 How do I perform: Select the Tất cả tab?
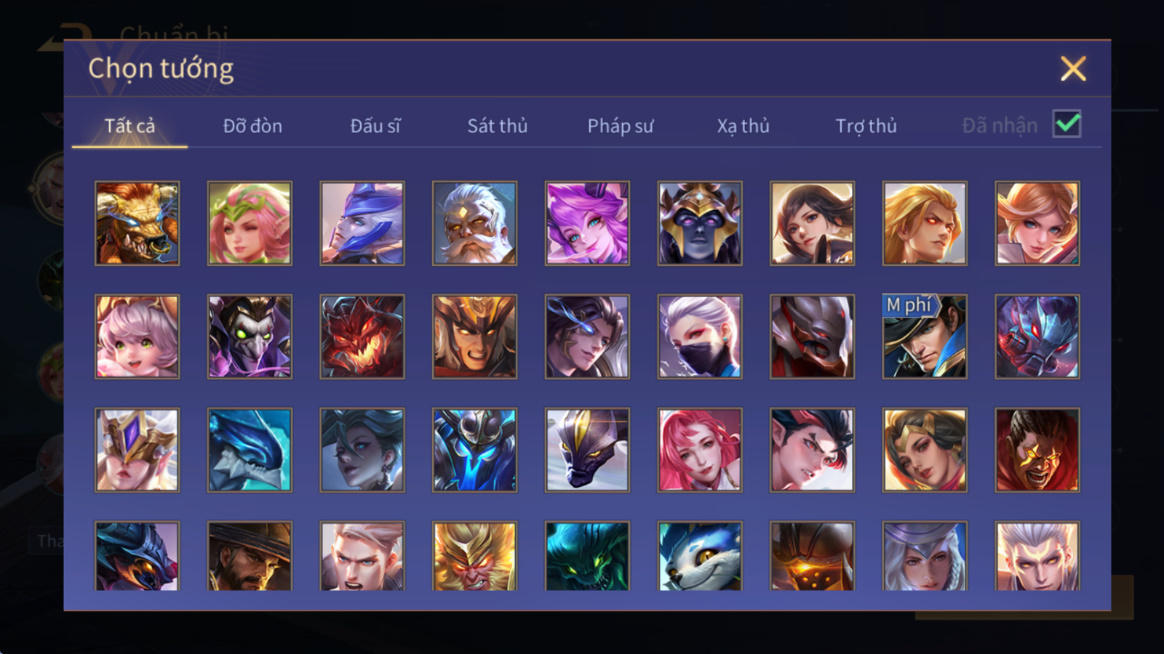tap(130, 126)
